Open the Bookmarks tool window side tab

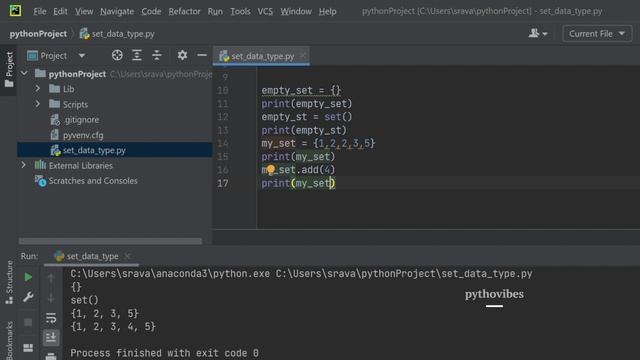(9, 340)
